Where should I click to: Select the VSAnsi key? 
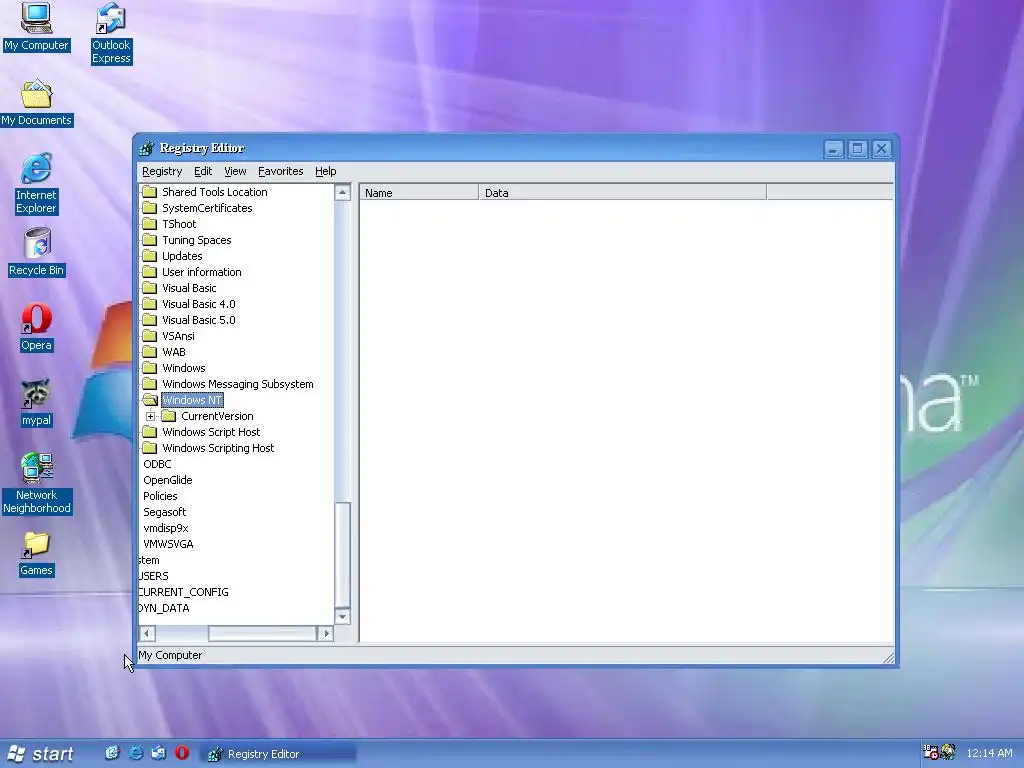[x=178, y=336]
